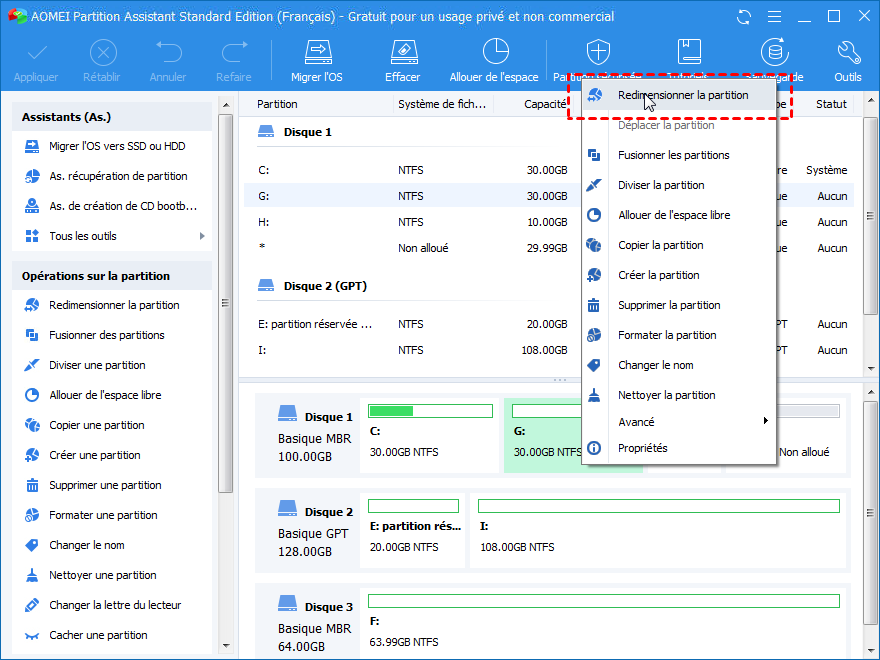880x660 pixels.
Task: Click the Propriétés info icon in menu
Action: click(x=594, y=448)
